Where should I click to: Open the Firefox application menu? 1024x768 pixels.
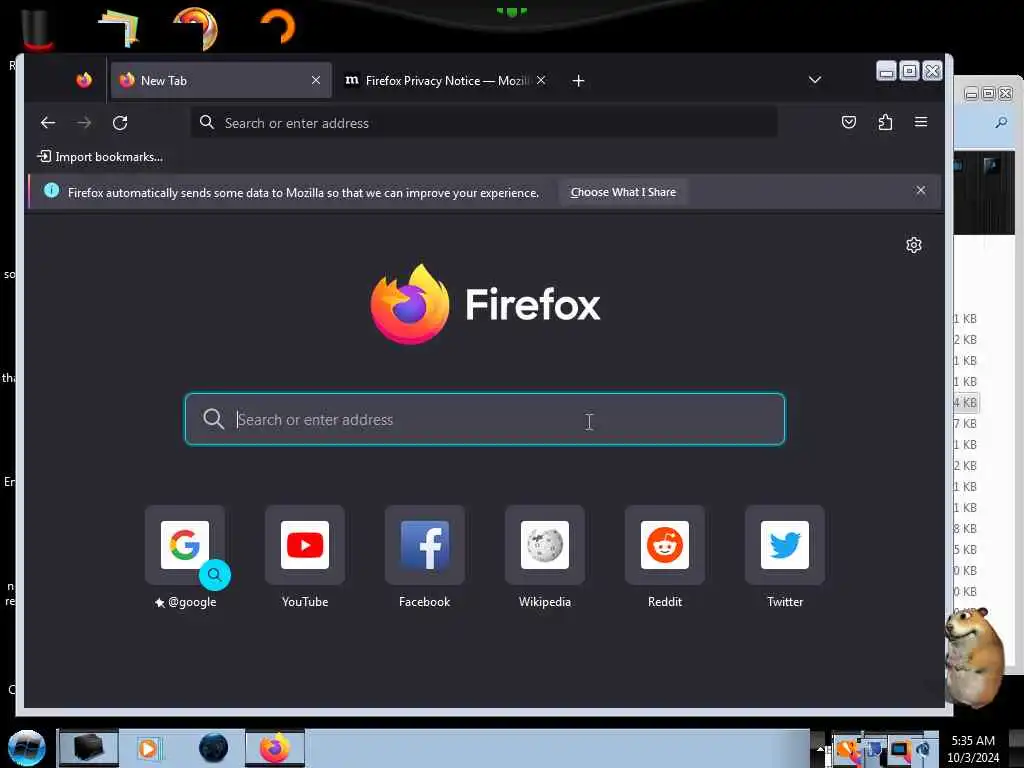[921, 122]
